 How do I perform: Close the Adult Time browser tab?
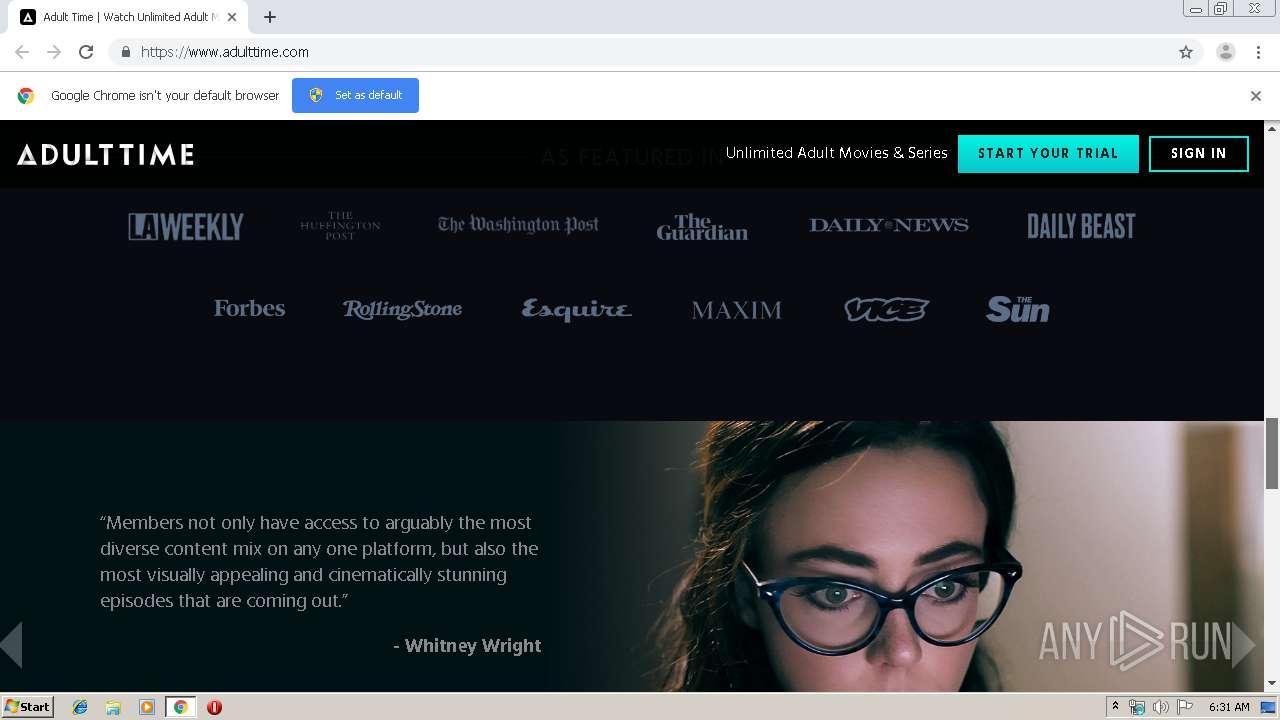pyautogui.click(x=232, y=17)
